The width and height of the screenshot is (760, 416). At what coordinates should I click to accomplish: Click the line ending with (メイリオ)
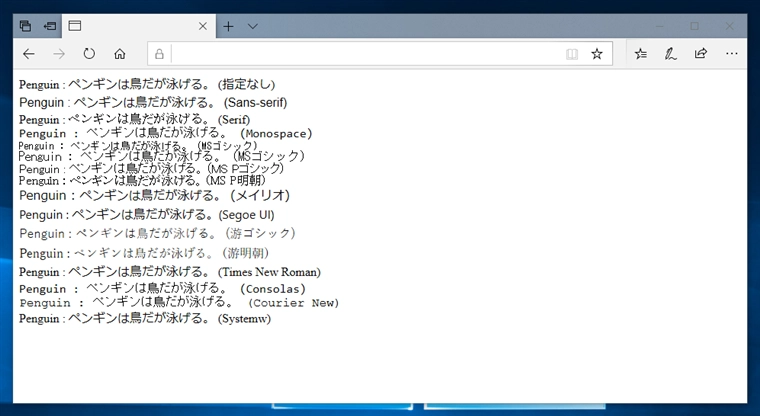155,195
